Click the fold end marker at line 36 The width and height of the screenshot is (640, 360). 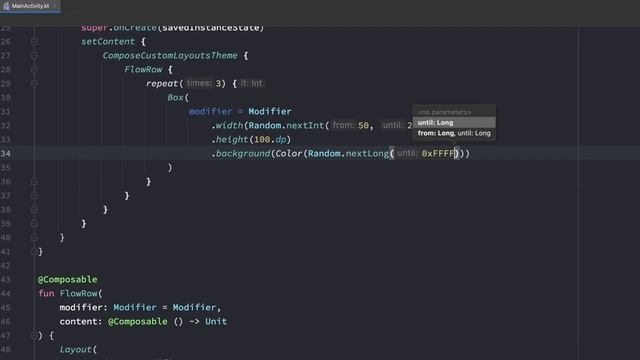click(x=34, y=182)
